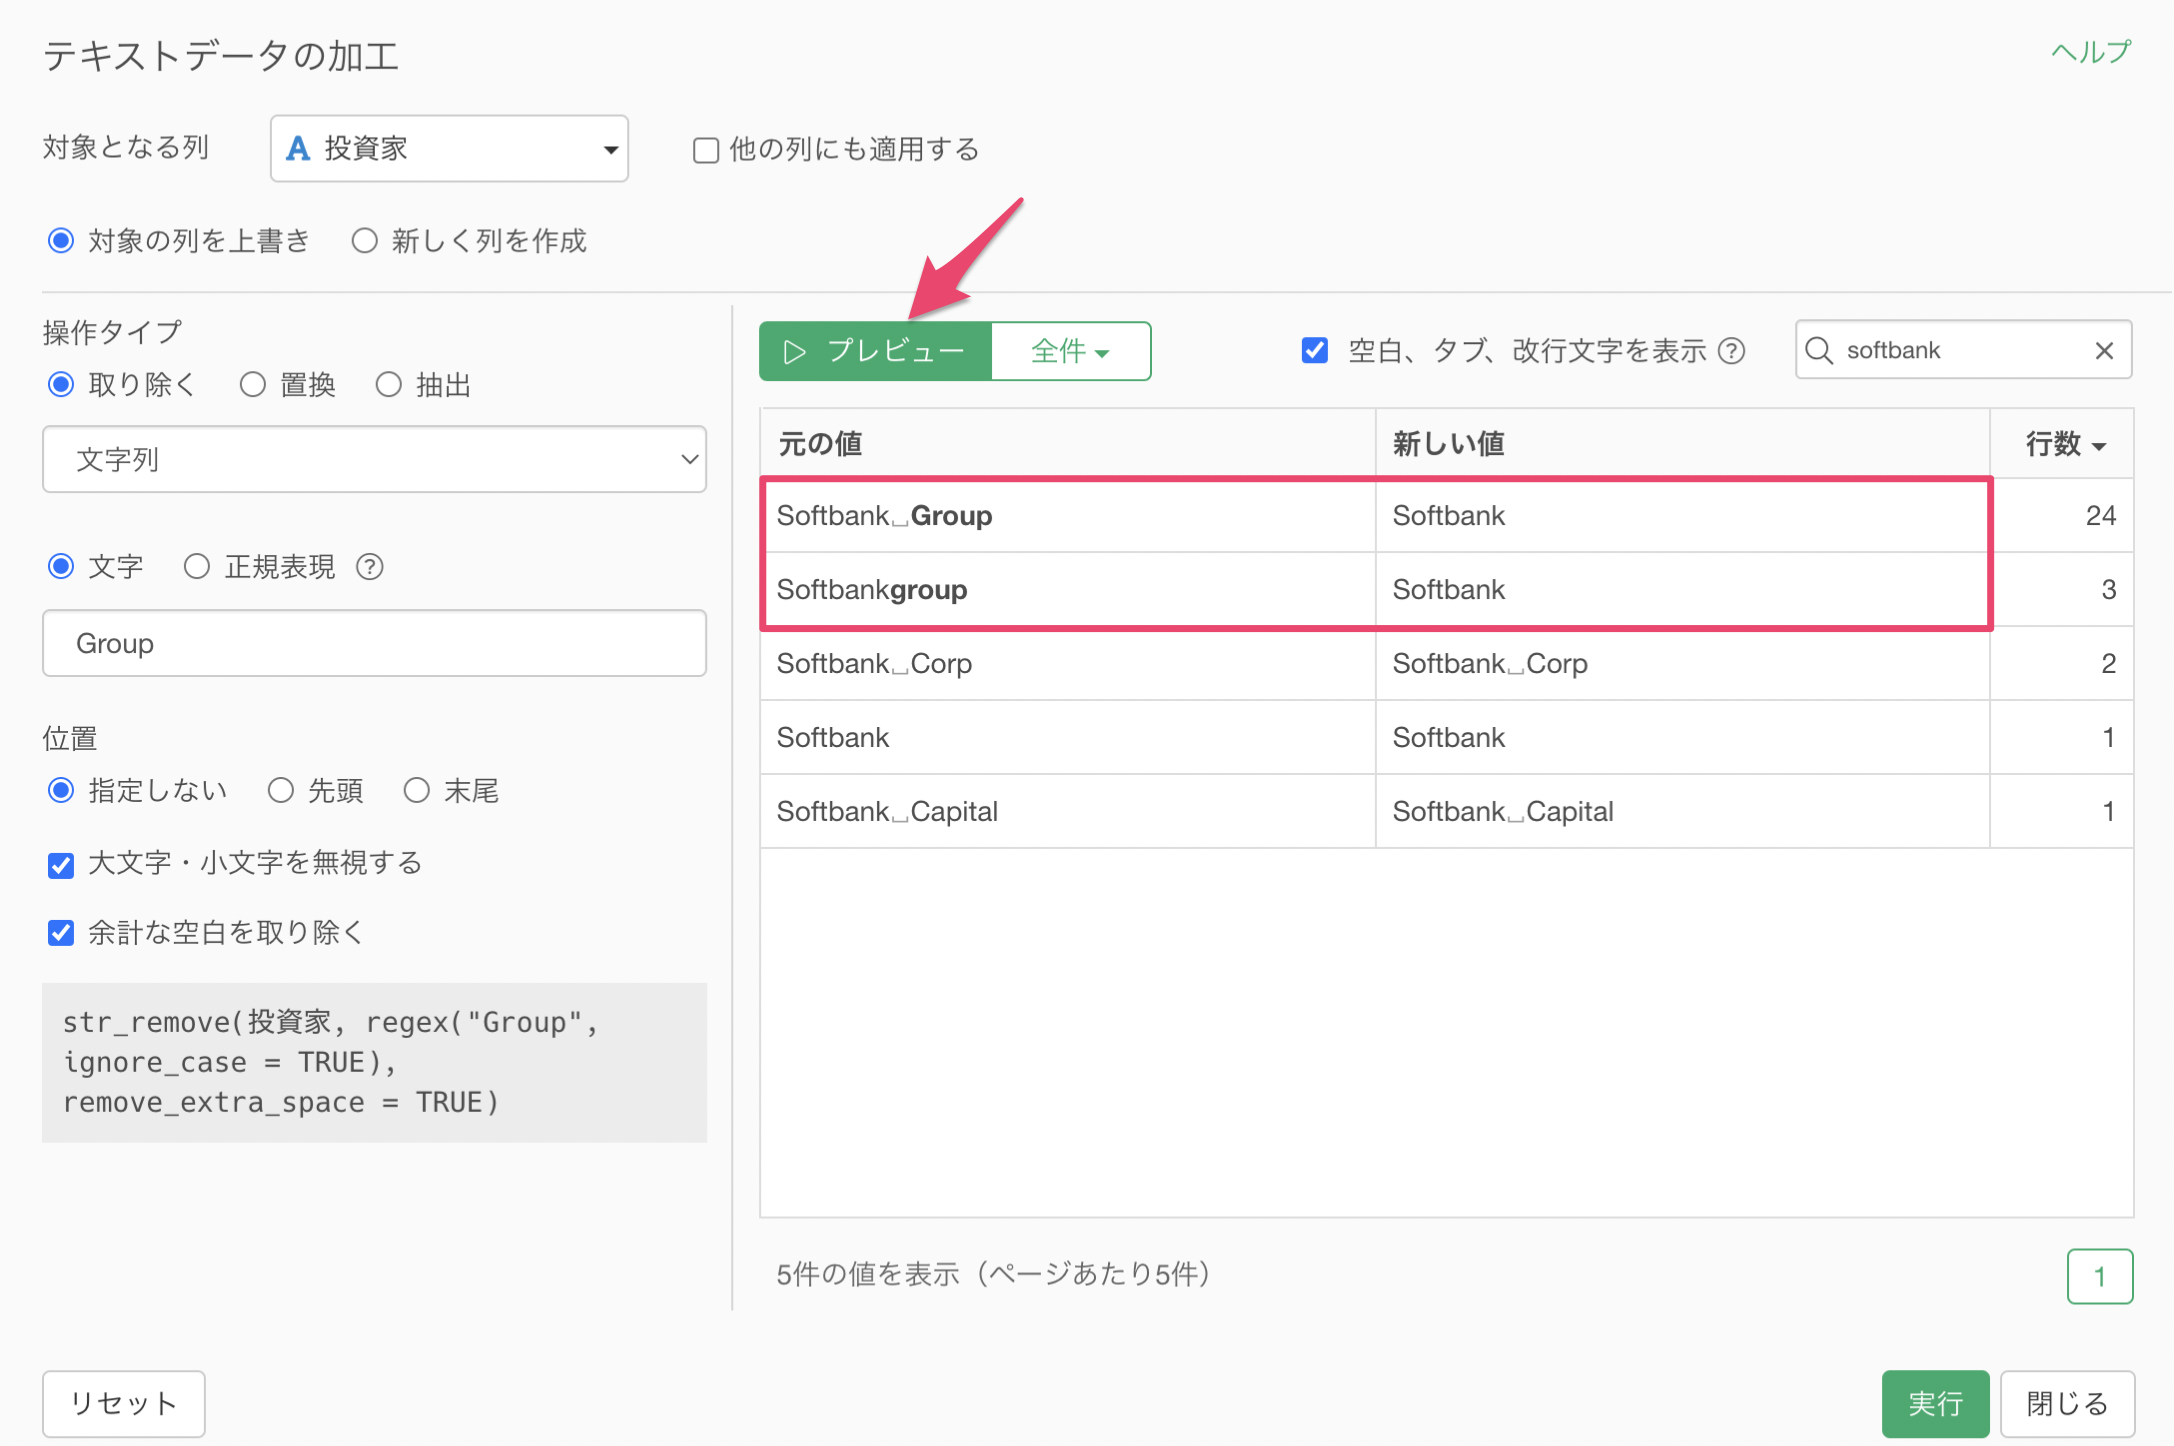
Task: Select the Softbank Group original value cell
Action: coord(1067,516)
